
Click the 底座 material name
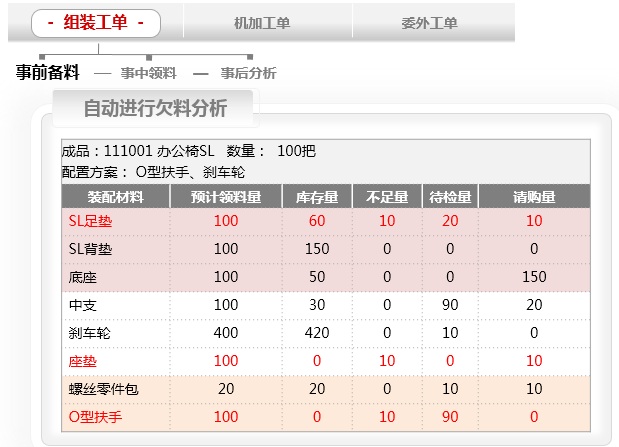(x=82, y=277)
